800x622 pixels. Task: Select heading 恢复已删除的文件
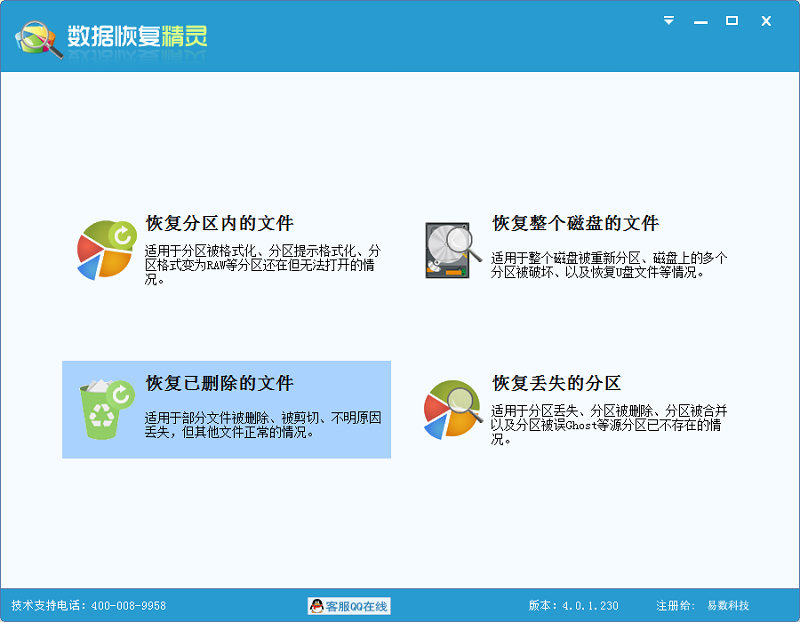219,383
